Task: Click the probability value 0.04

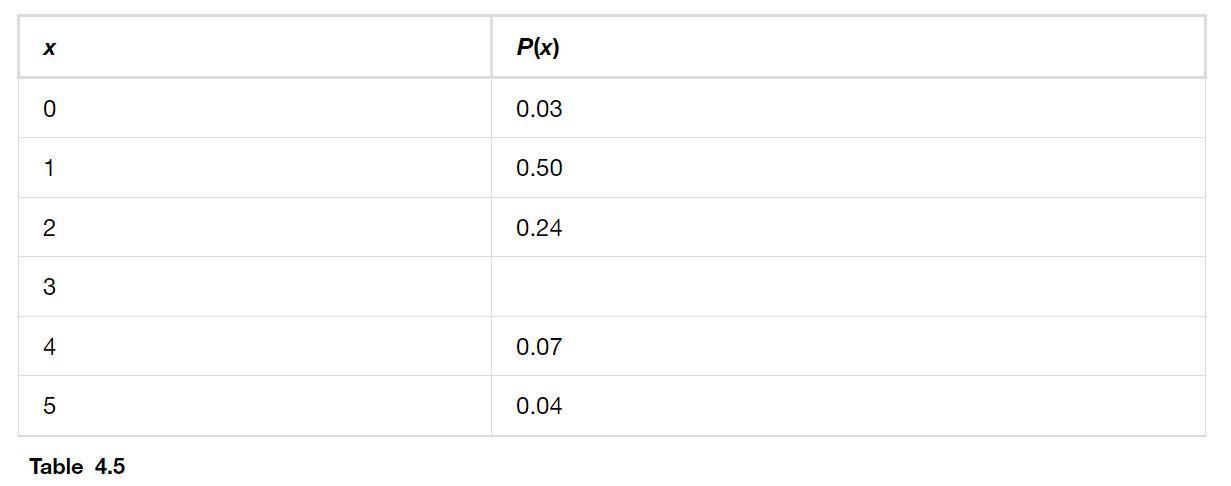Action: click(539, 406)
